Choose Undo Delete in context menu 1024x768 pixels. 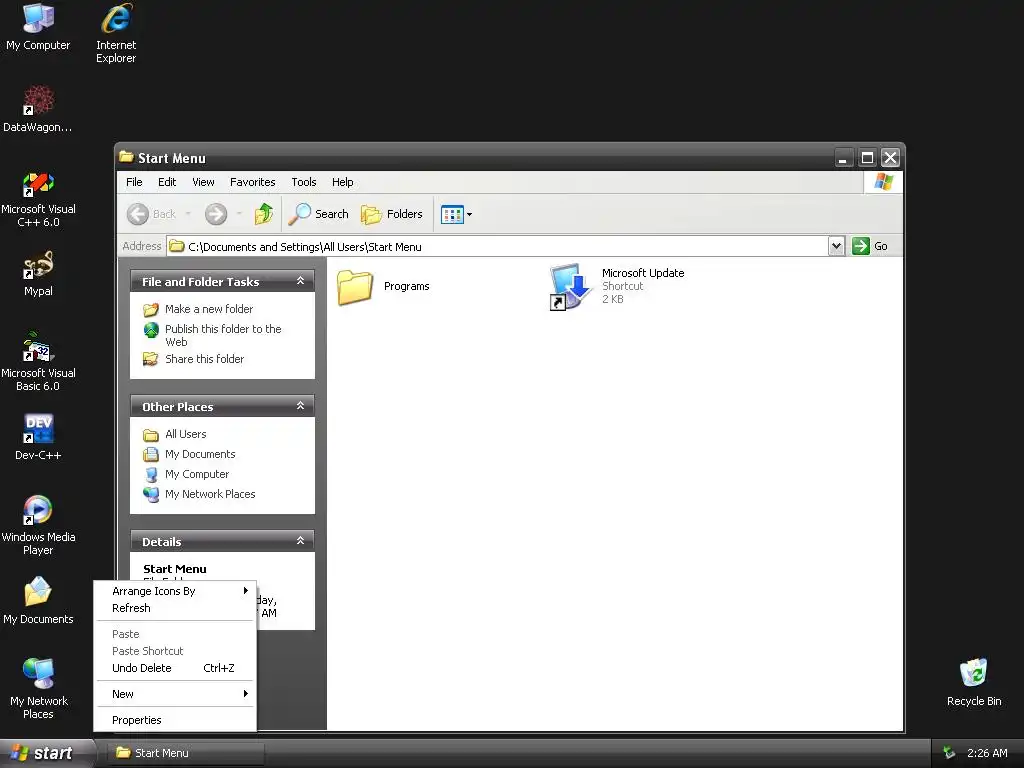[175, 668]
